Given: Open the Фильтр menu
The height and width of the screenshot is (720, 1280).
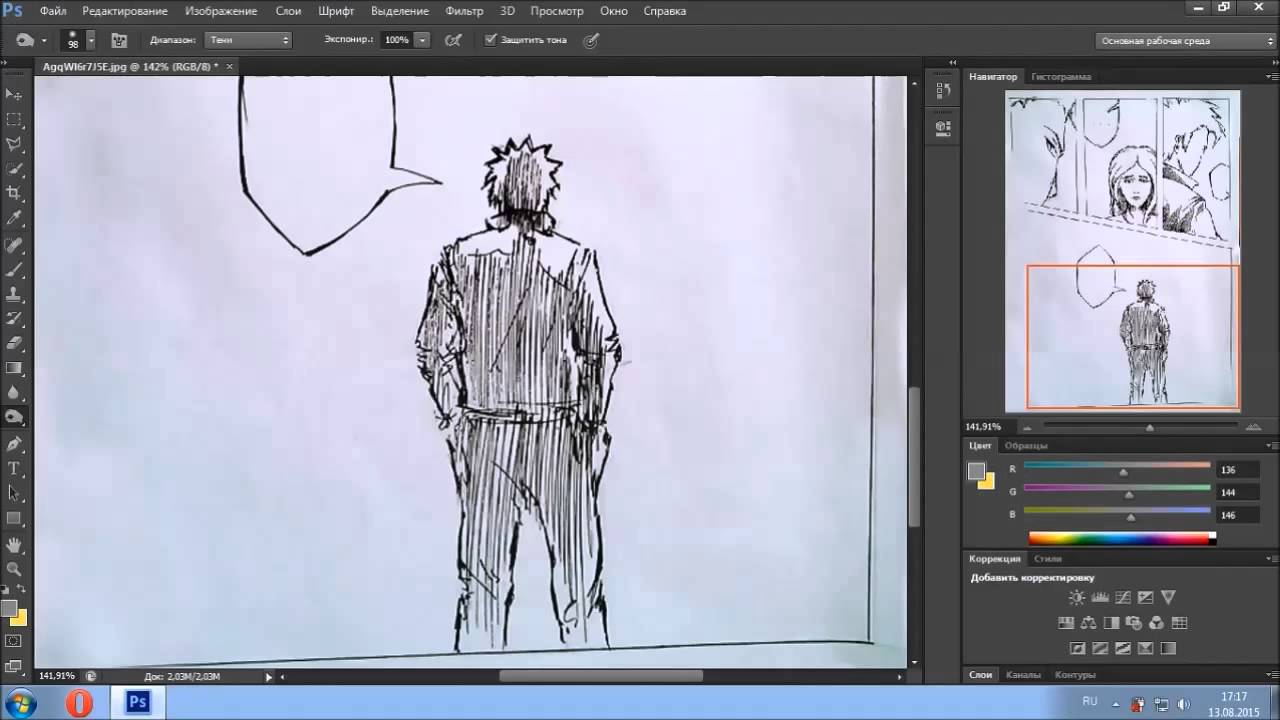Looking at the screenshot, I should pyautogui.click(x=464, y=11).
